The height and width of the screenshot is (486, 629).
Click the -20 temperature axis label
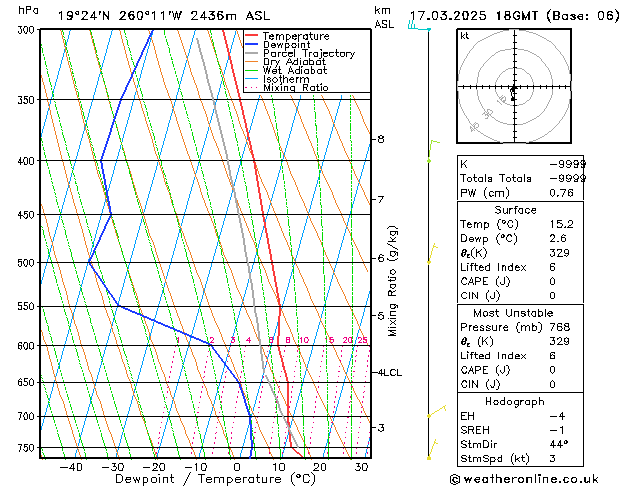154,467
